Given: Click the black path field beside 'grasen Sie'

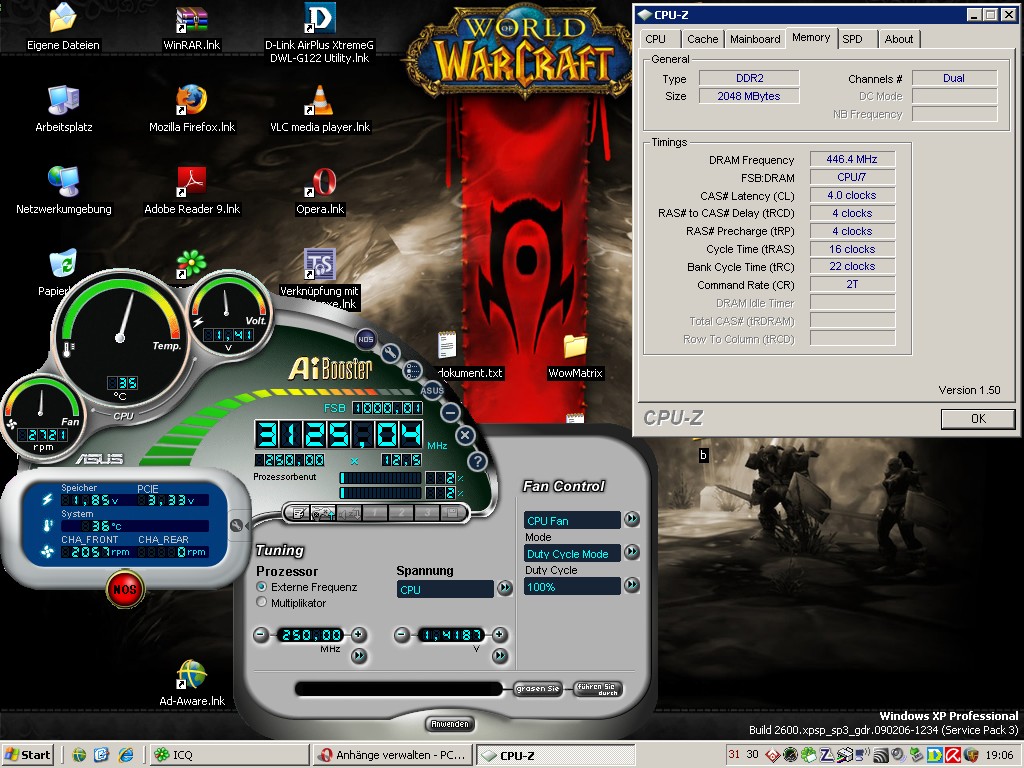Looking at the screenshot, I should pos(399,689).
